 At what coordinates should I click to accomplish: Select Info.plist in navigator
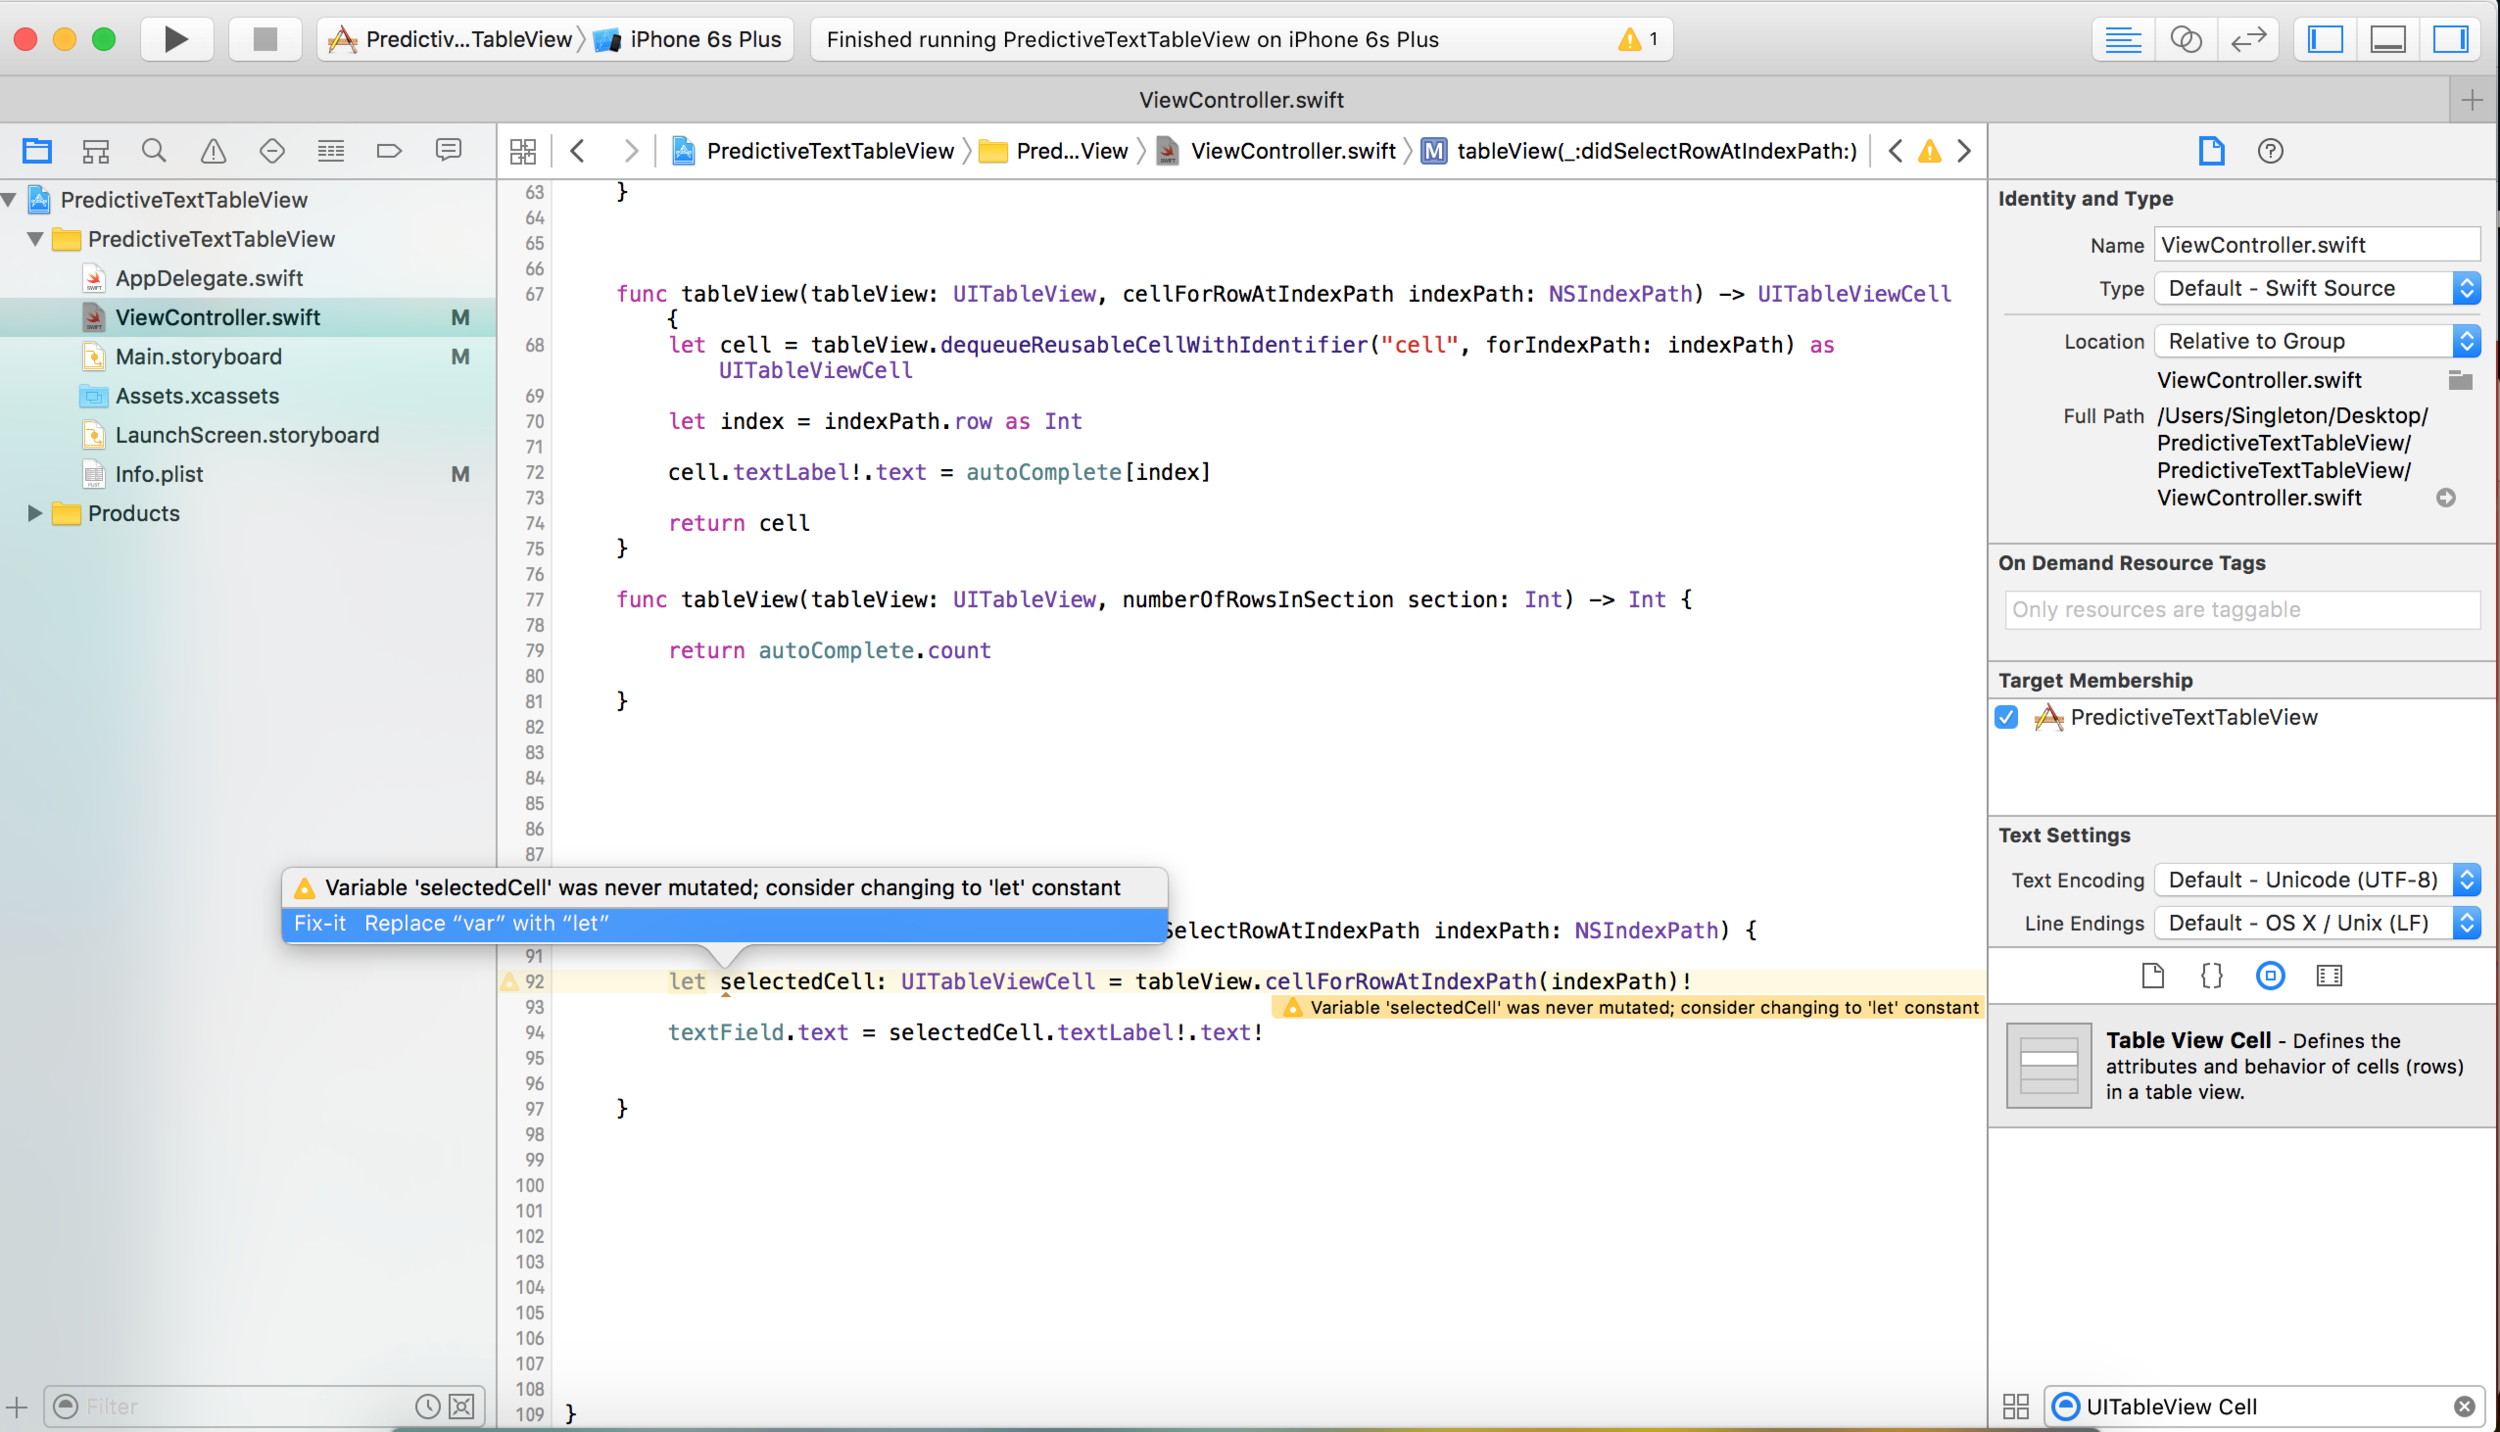158,474
